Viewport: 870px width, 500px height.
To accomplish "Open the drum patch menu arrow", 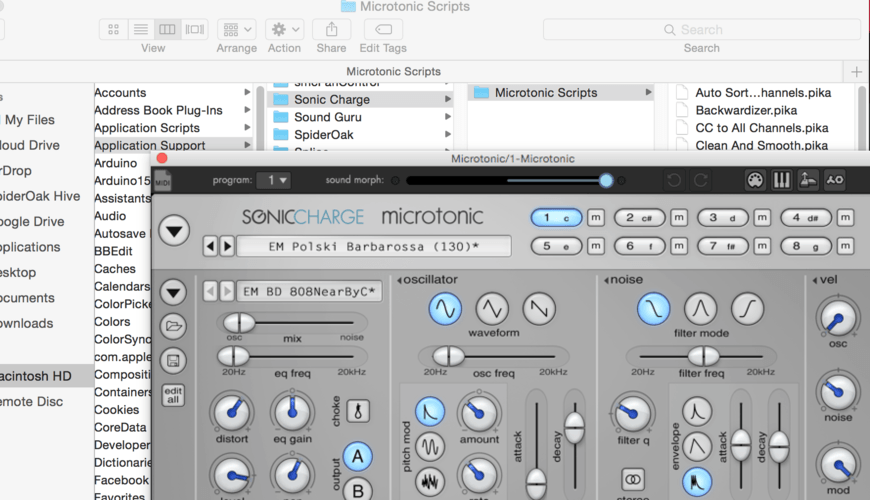I will [x=173, y=292].
